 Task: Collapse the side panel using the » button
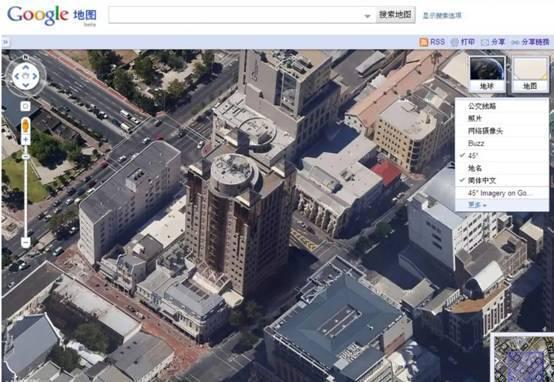(x=5, y=42)
